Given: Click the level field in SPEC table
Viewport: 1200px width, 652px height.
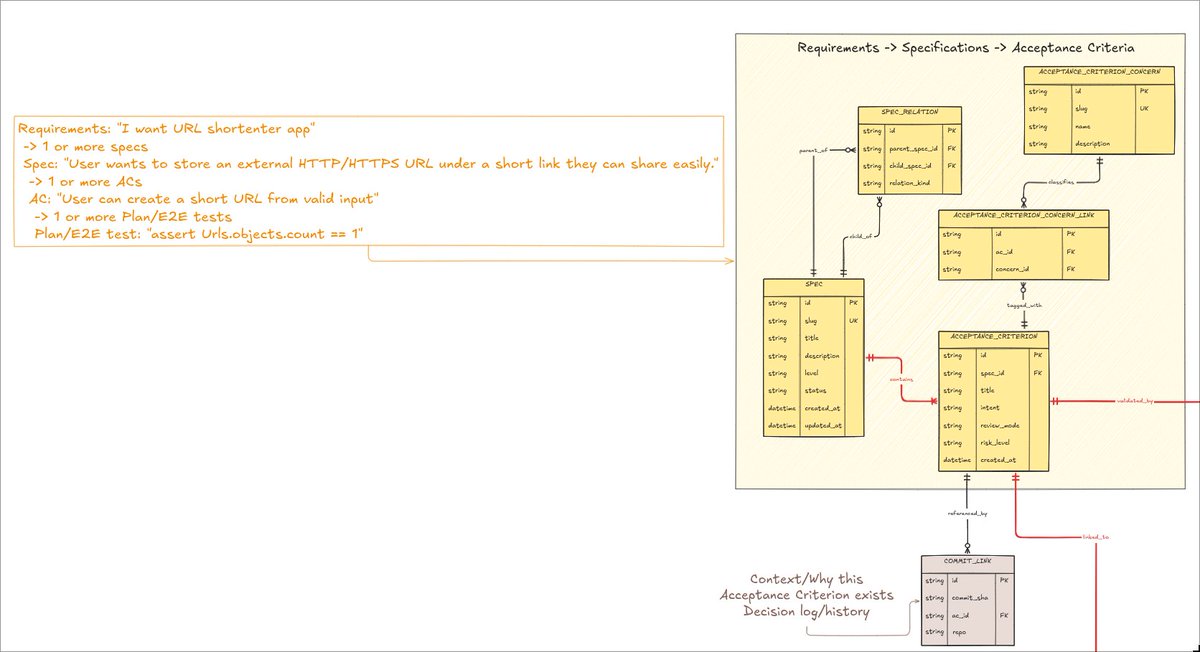Looking at the screenshot, I should tap(812, 373).
